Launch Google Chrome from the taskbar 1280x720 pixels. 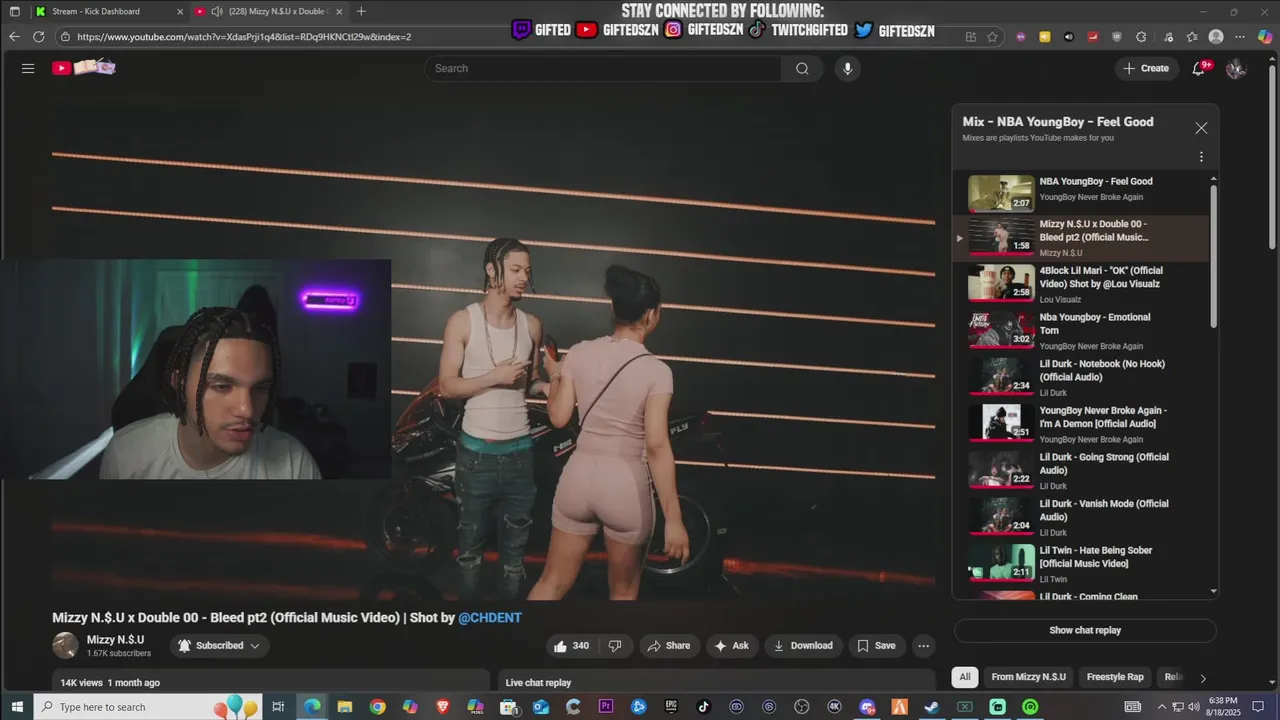pos(377,707)
